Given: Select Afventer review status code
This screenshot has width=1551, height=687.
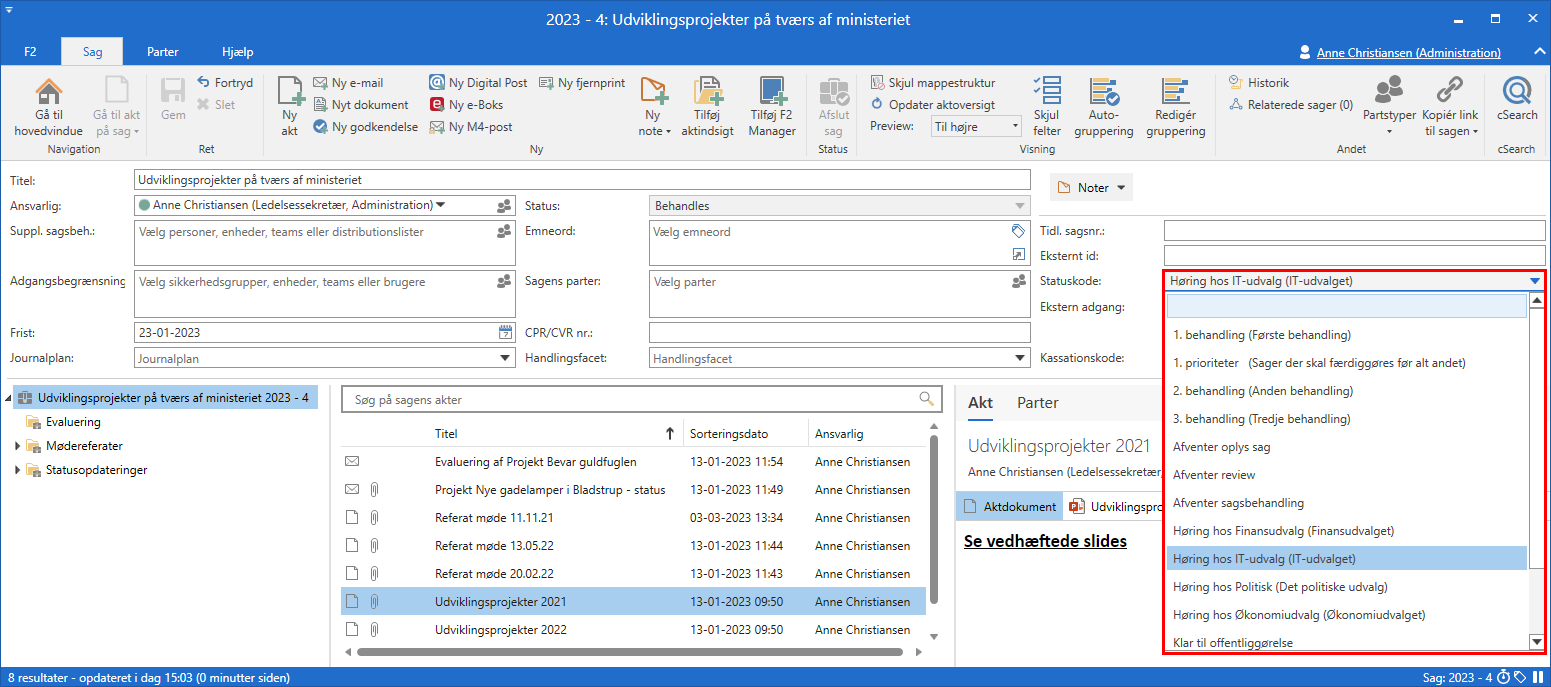Looking at the screenshot, I should (1214, 475).
